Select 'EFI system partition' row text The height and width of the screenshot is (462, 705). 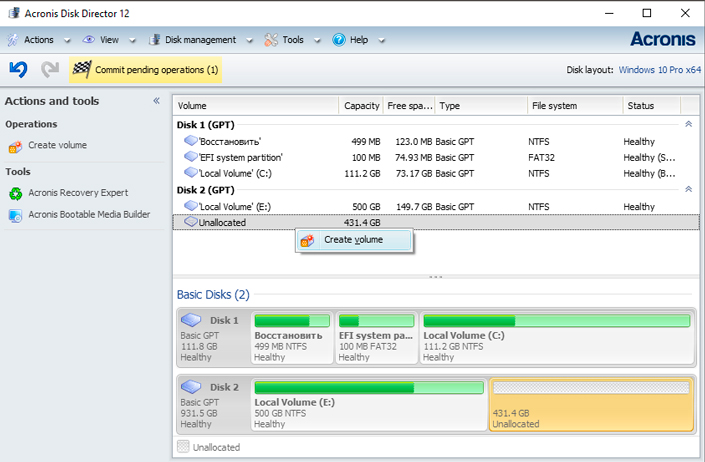pyautogui.click(x=241, y=158)
